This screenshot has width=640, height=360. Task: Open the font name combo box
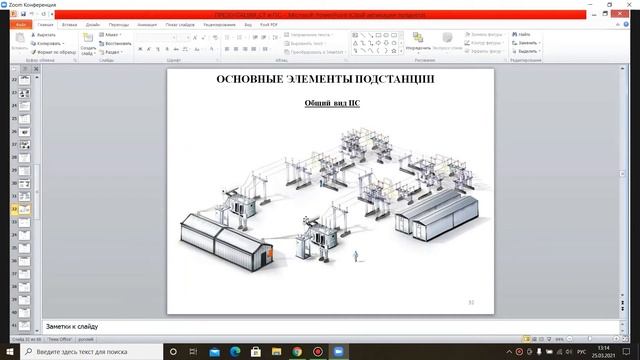[156, 38]
